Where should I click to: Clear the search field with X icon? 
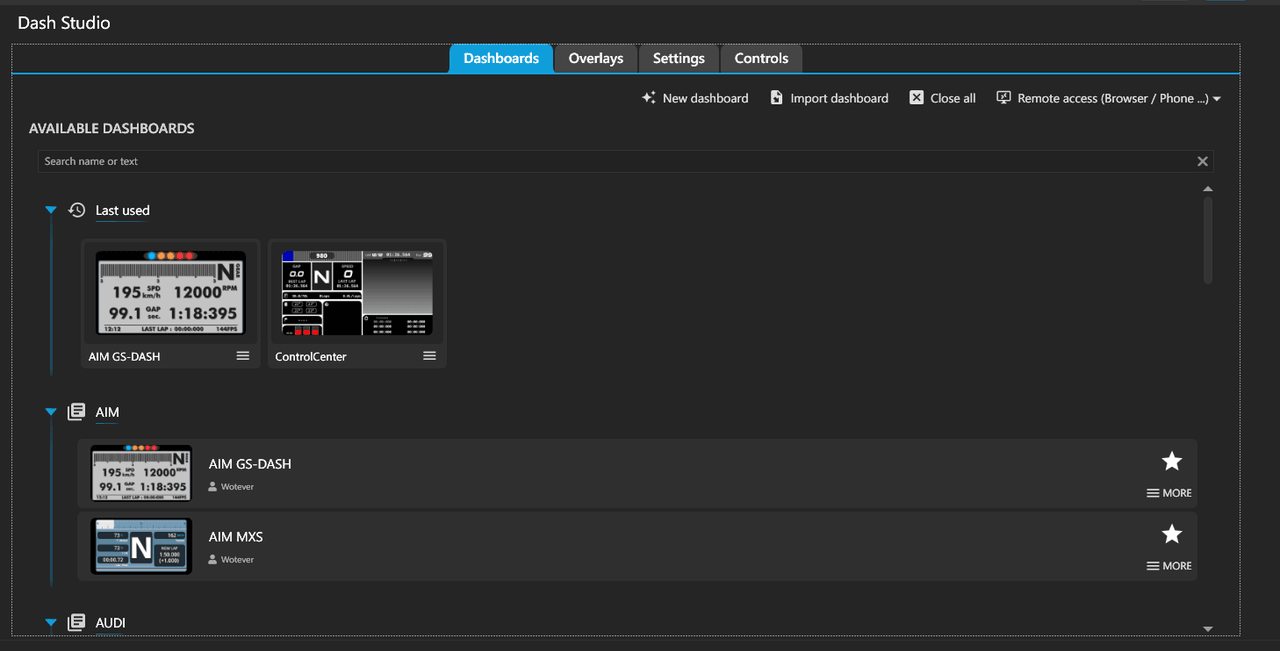[x=1203, y=161]
